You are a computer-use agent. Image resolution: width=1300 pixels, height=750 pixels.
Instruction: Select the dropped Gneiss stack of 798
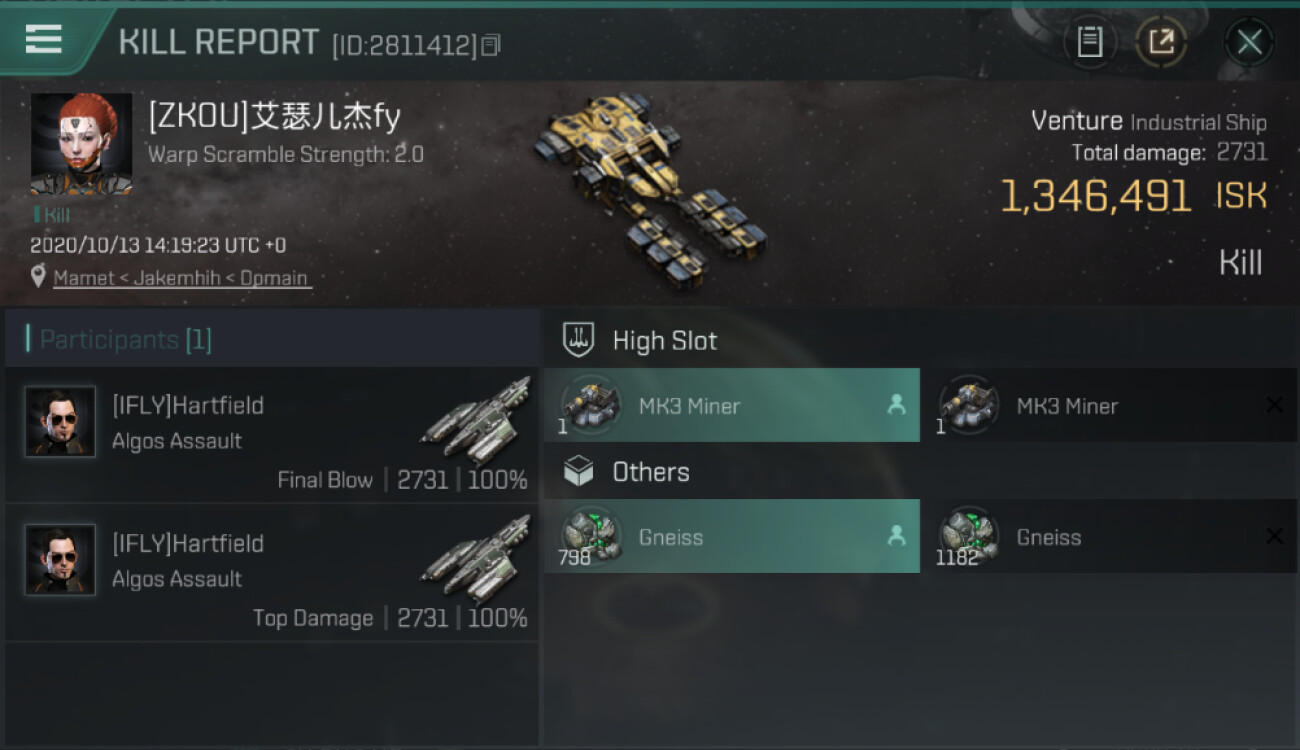[x=732, y=536]
